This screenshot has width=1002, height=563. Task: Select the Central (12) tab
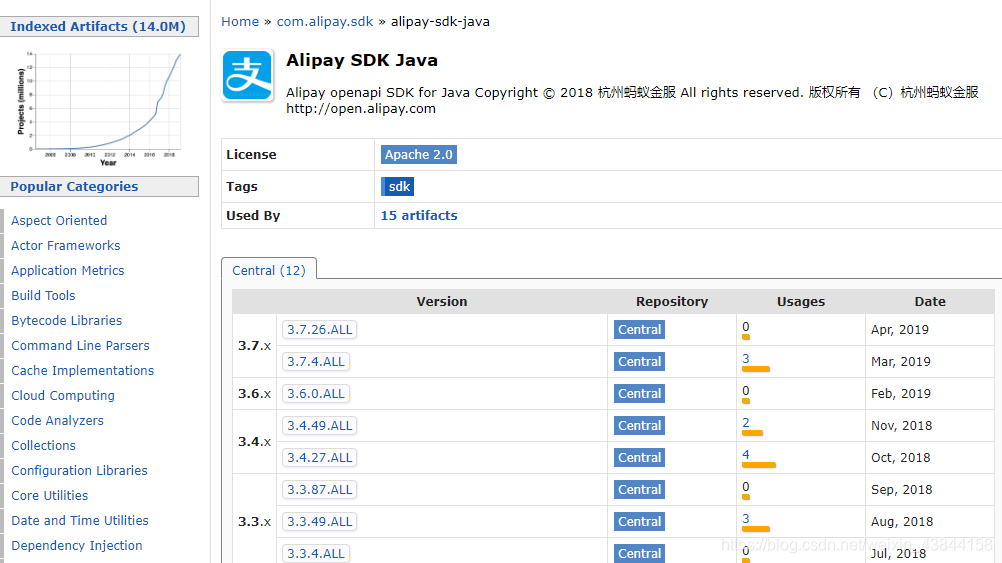268,270
